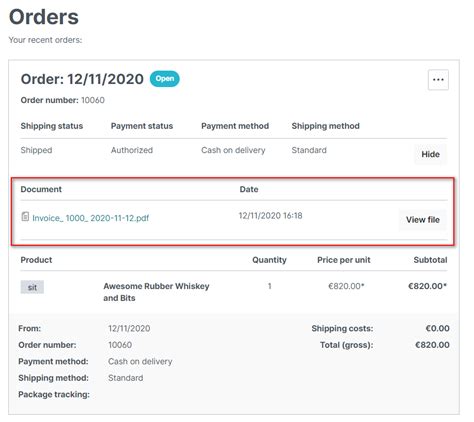Click the Payment status column header
Image resolution: width=474 pixels, height=422 pixels.
click(x=142, y=126)
